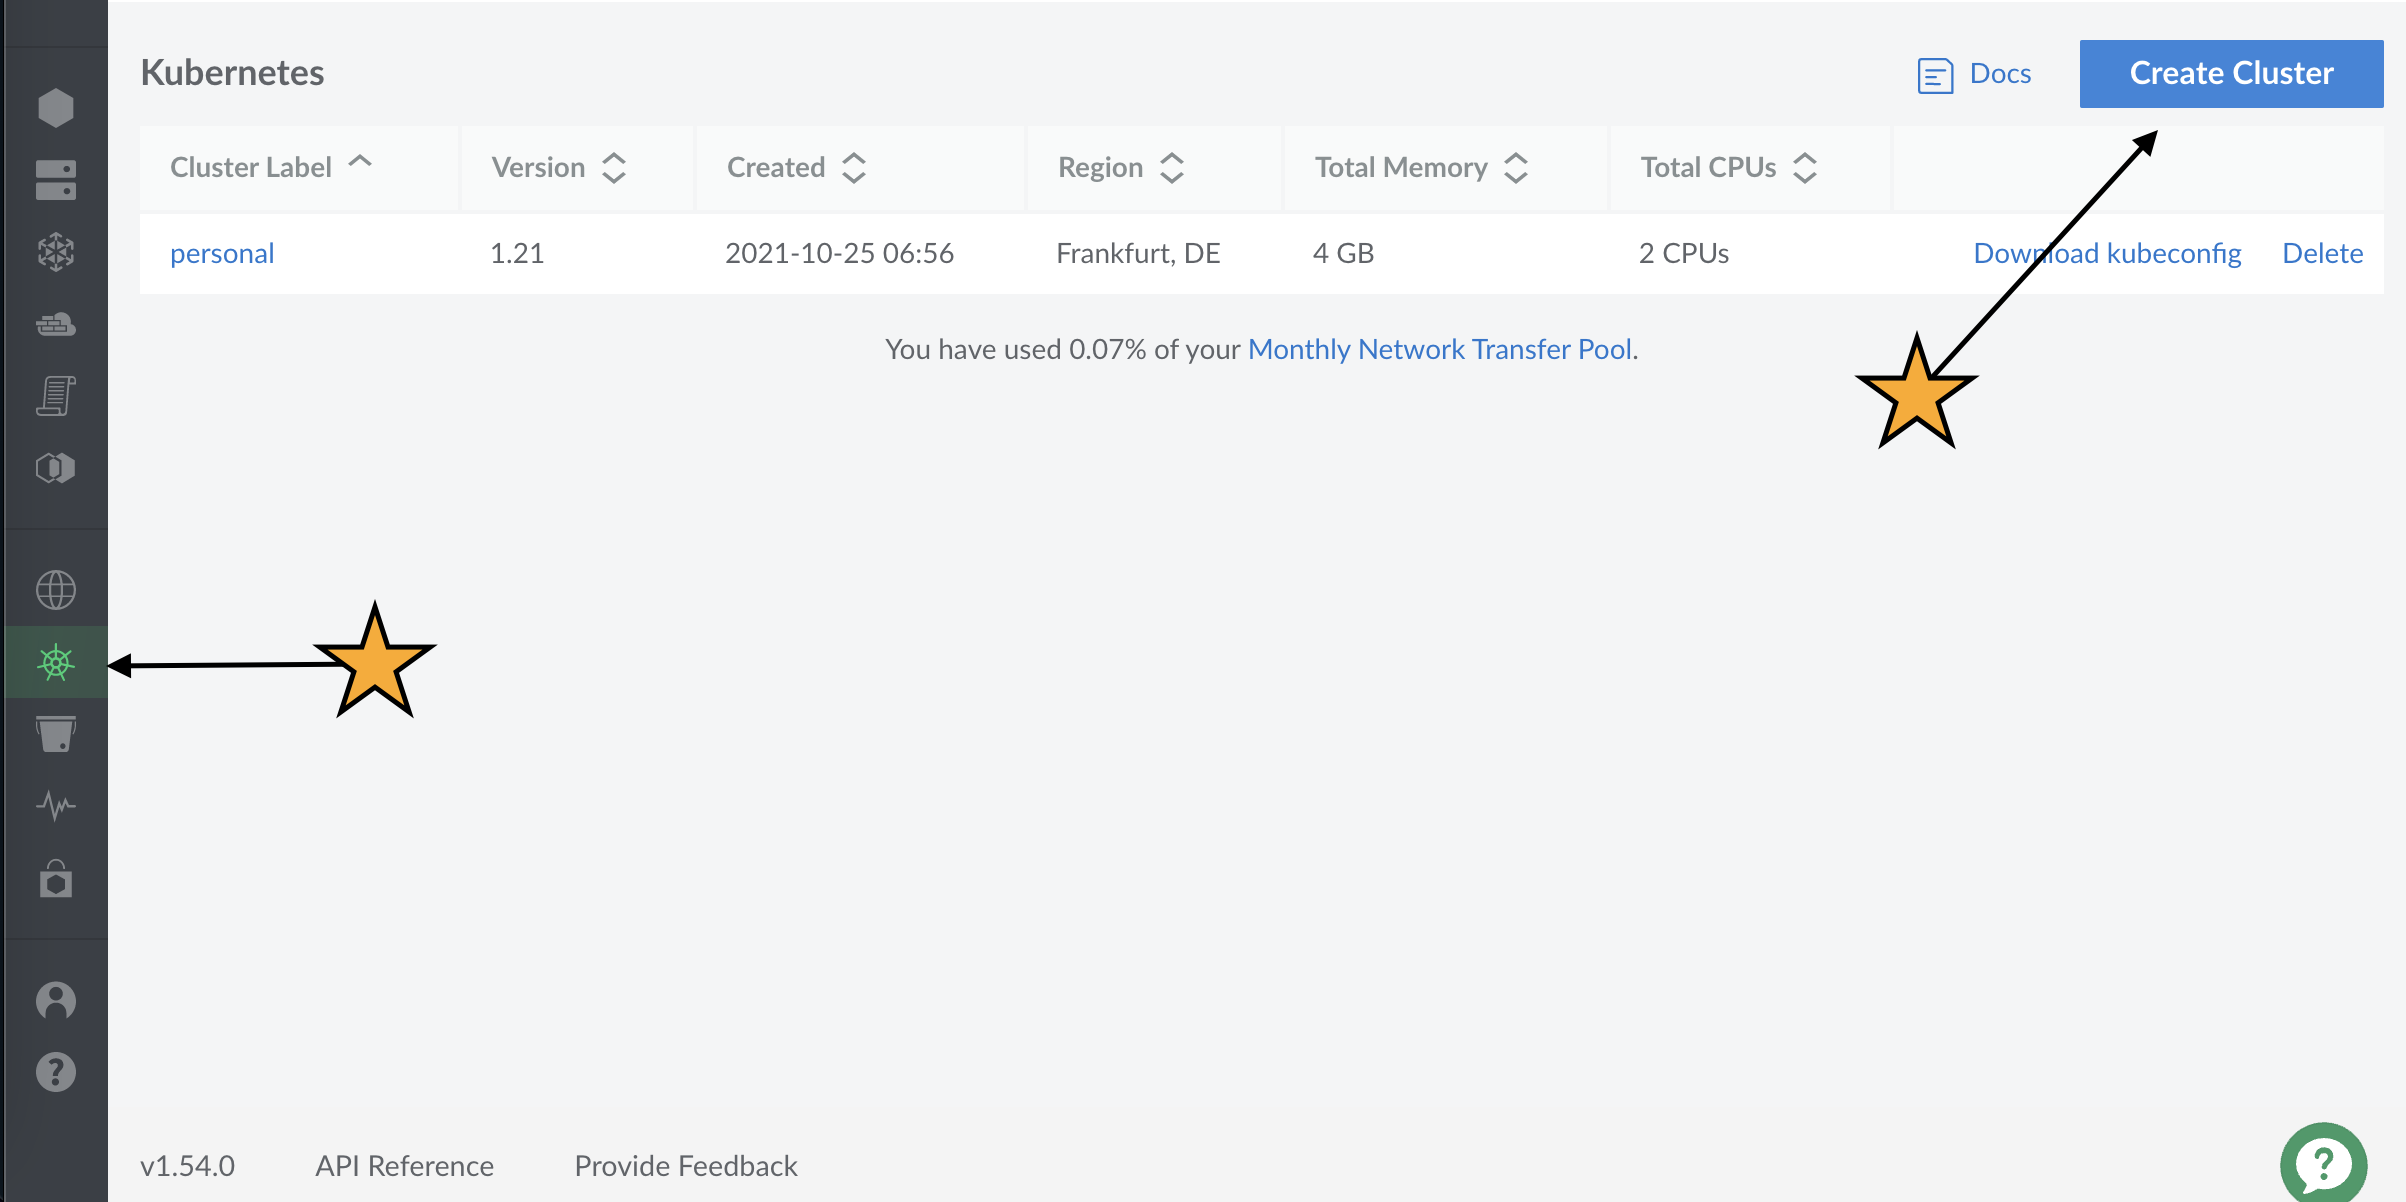Open Volumes storage icon in sidebar

[56, 180]
